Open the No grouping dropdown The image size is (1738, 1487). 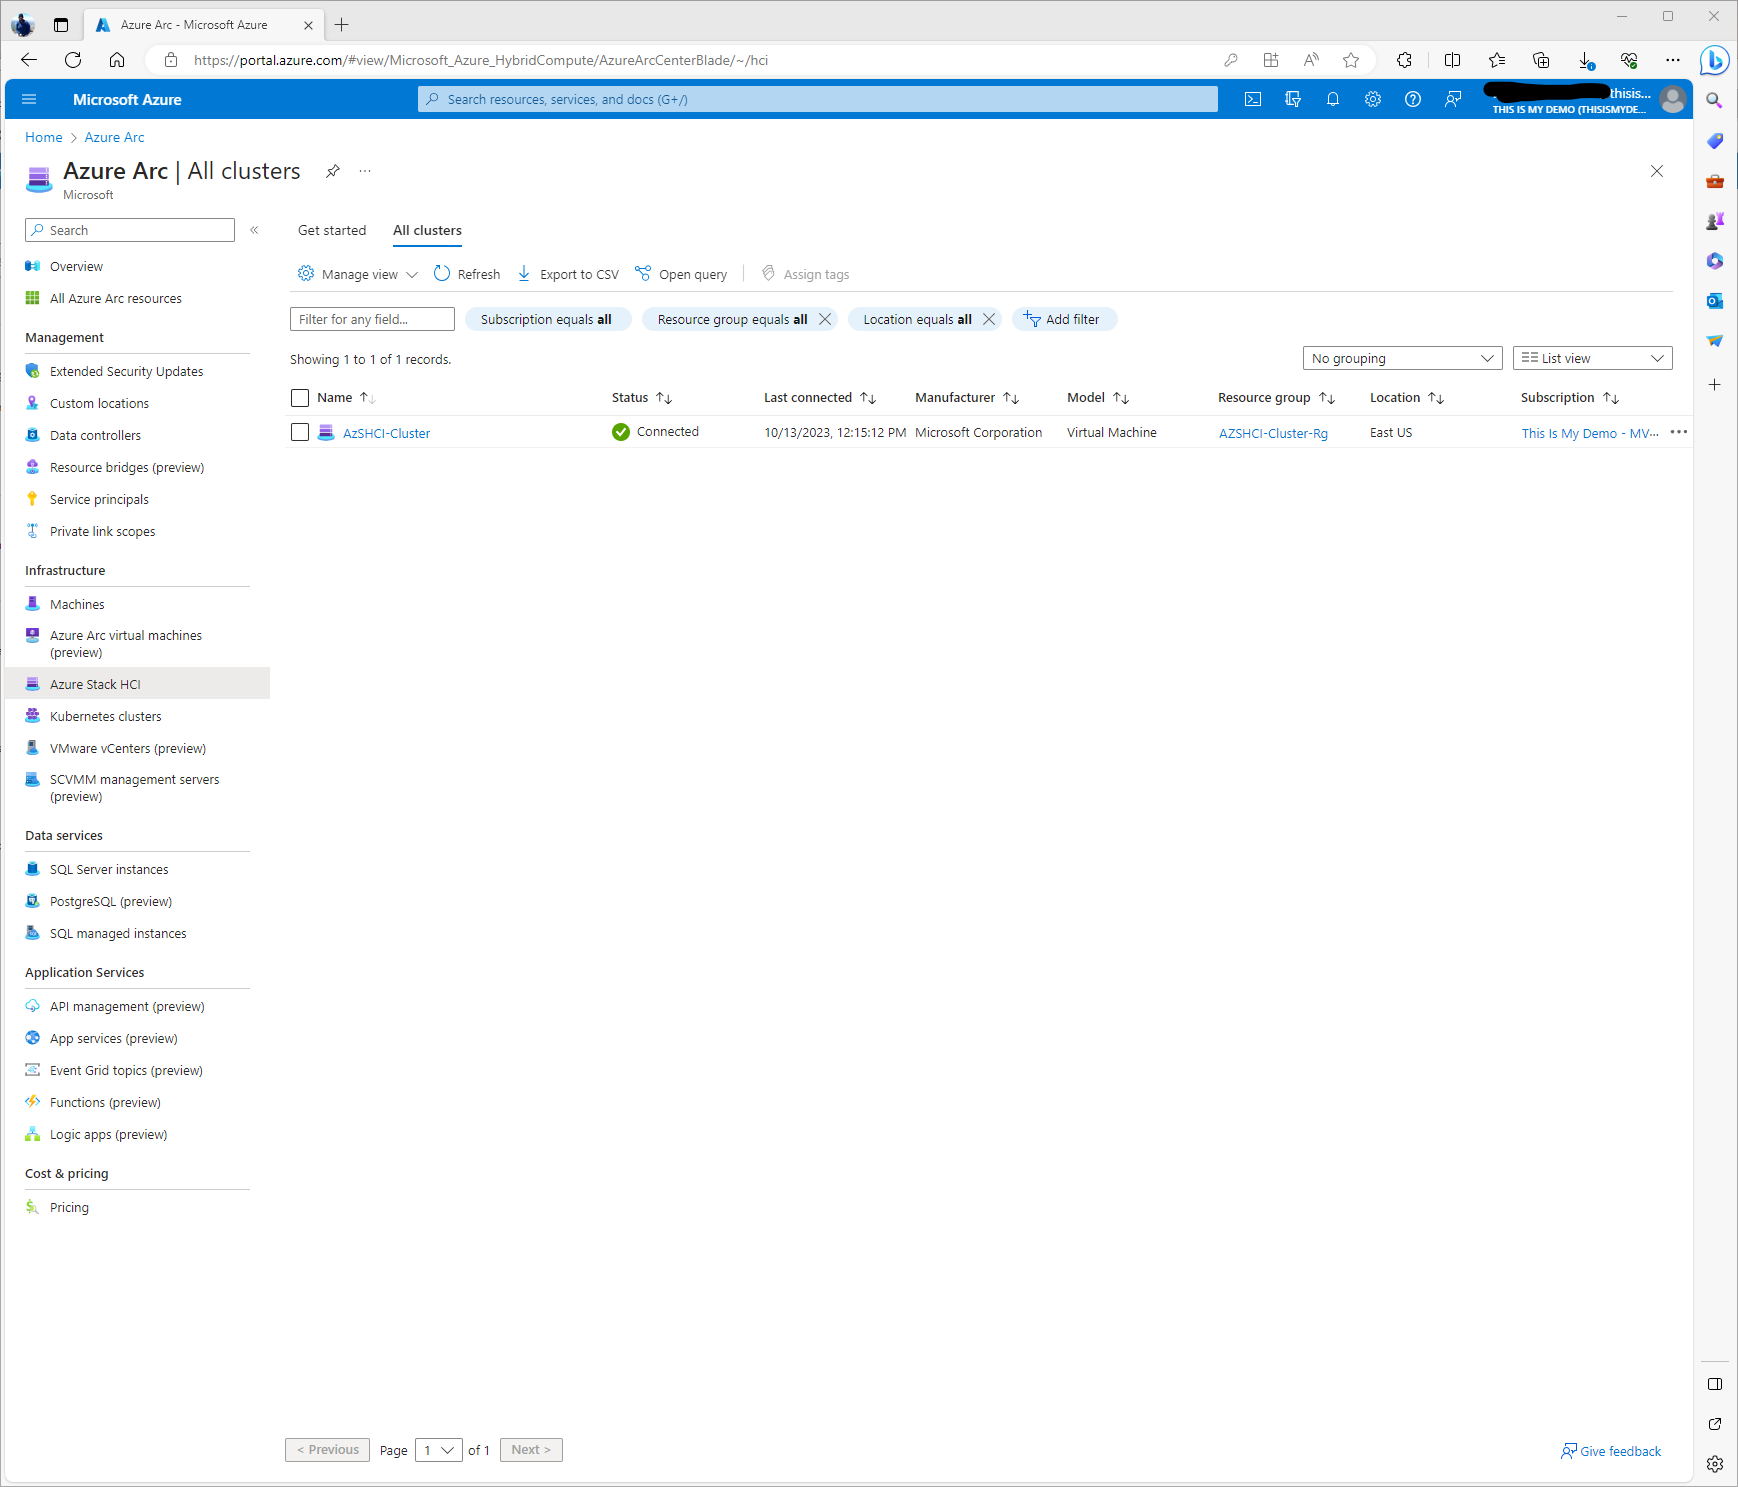tap(1401, 358)
